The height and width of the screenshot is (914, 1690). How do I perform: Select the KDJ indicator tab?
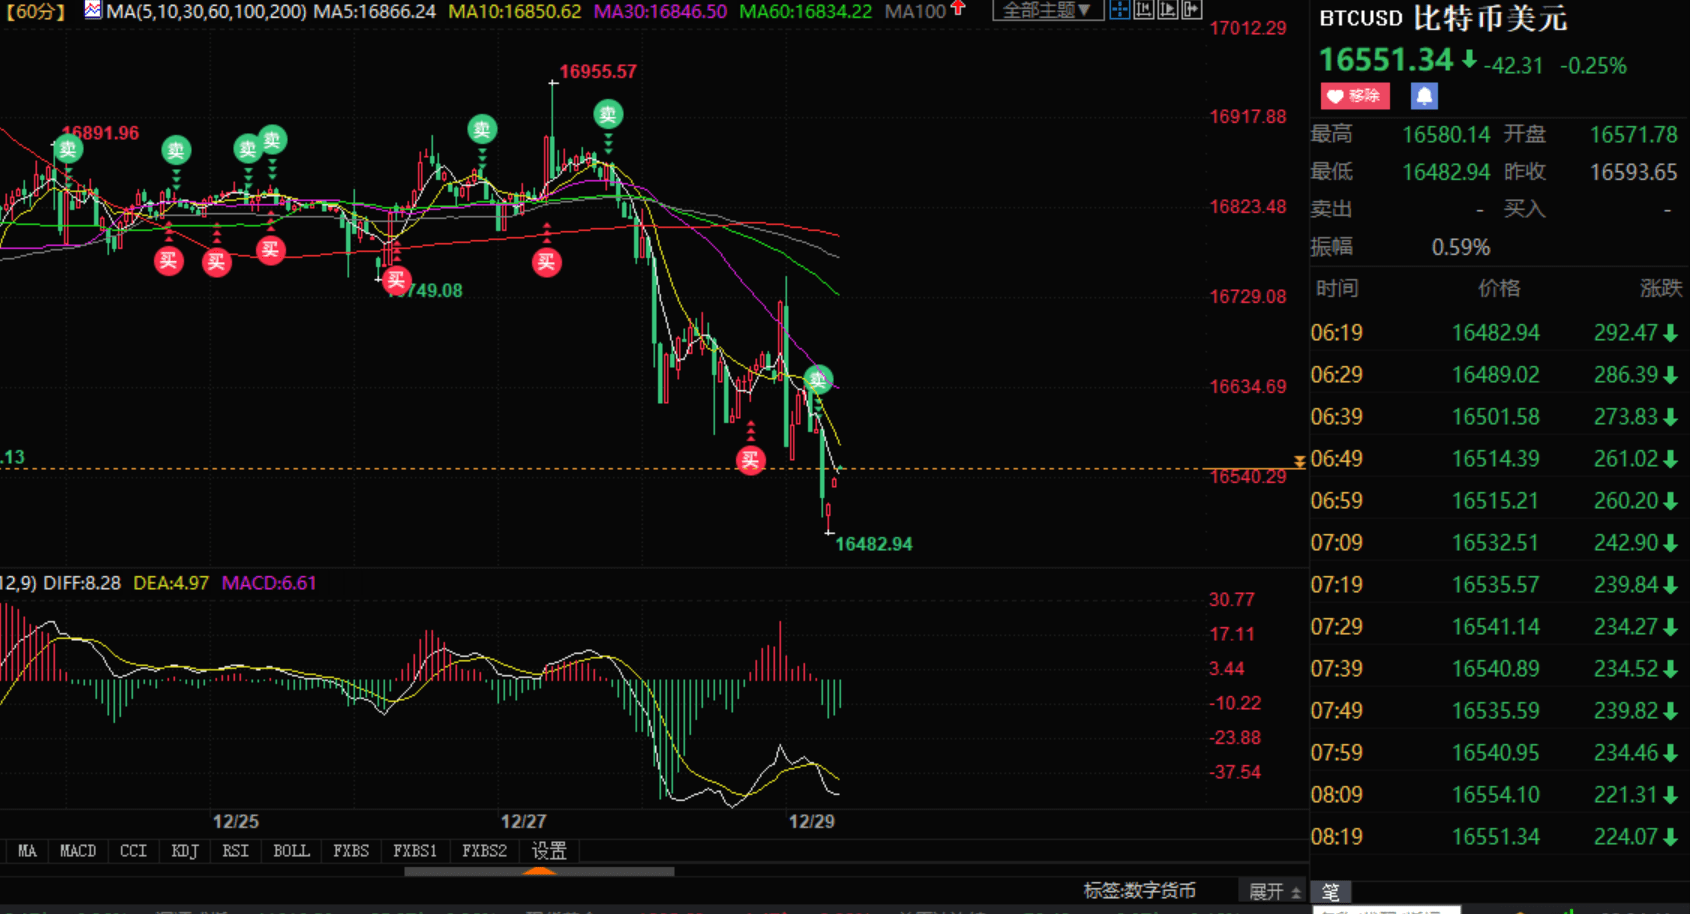coord(184,851)
